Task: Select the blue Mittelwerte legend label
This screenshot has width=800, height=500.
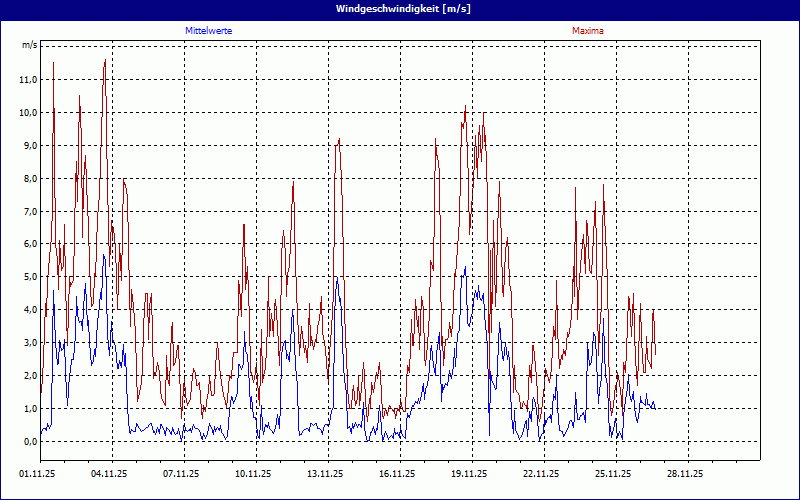Action: (x=208, y=31)
